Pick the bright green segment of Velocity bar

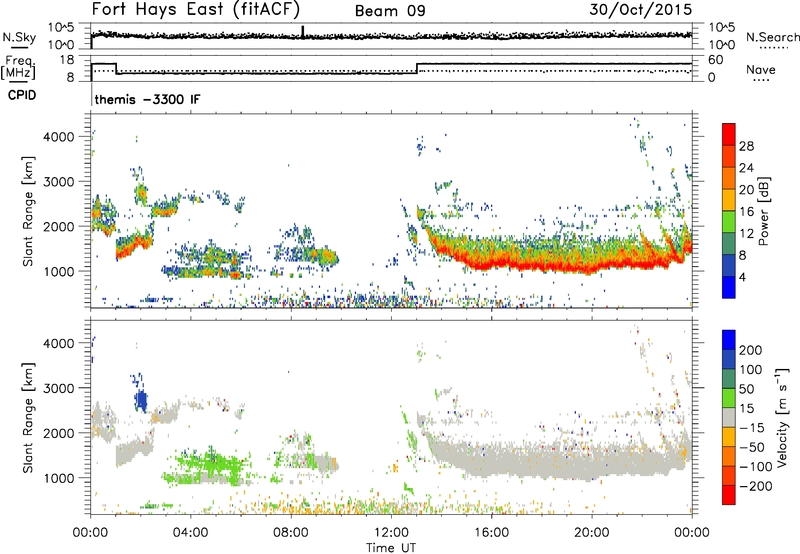(x=729, y=398)
